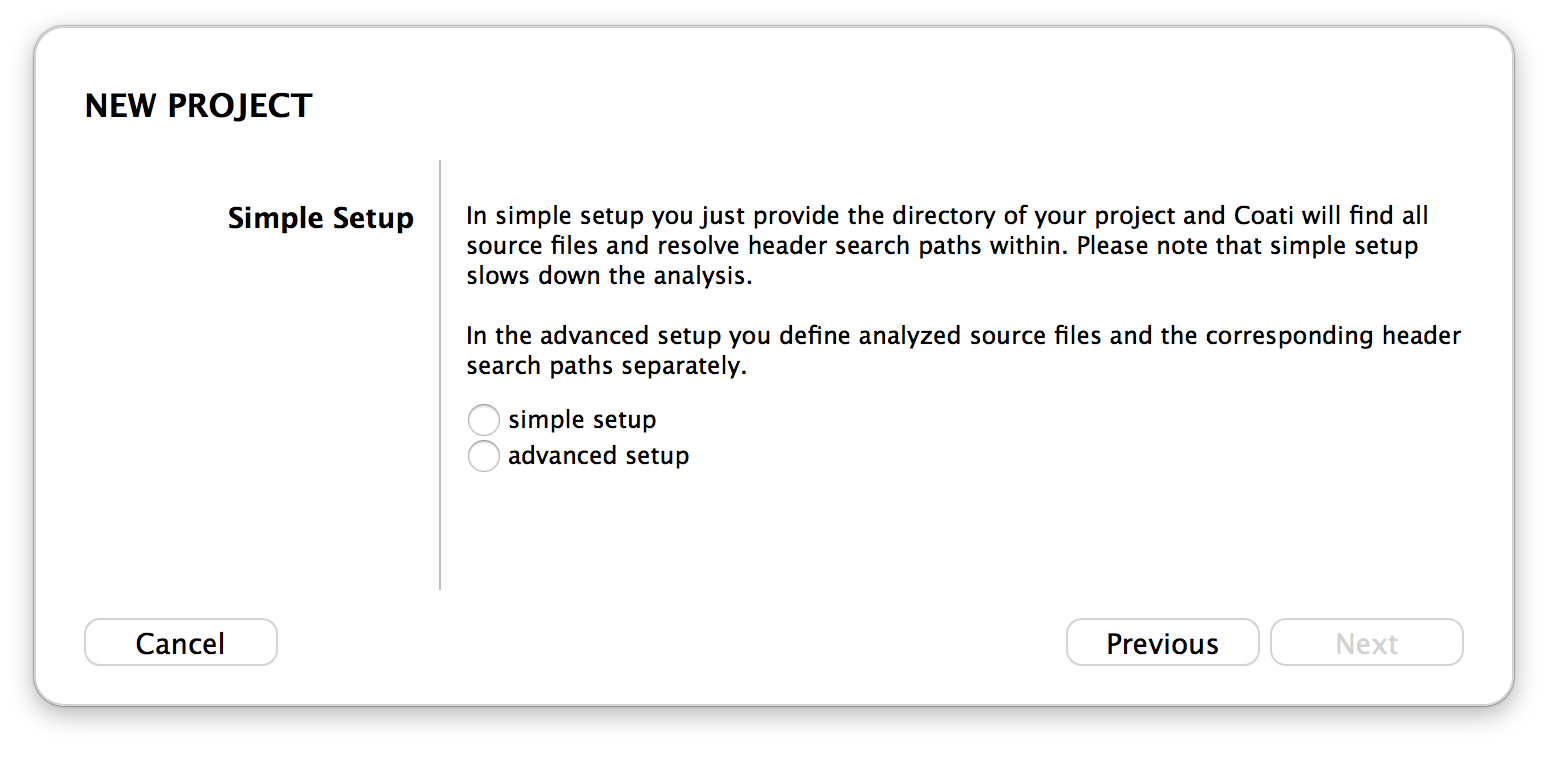Click the word Coati in the description
Viewport: 1568px width, 768px height.
[1256, 216]
